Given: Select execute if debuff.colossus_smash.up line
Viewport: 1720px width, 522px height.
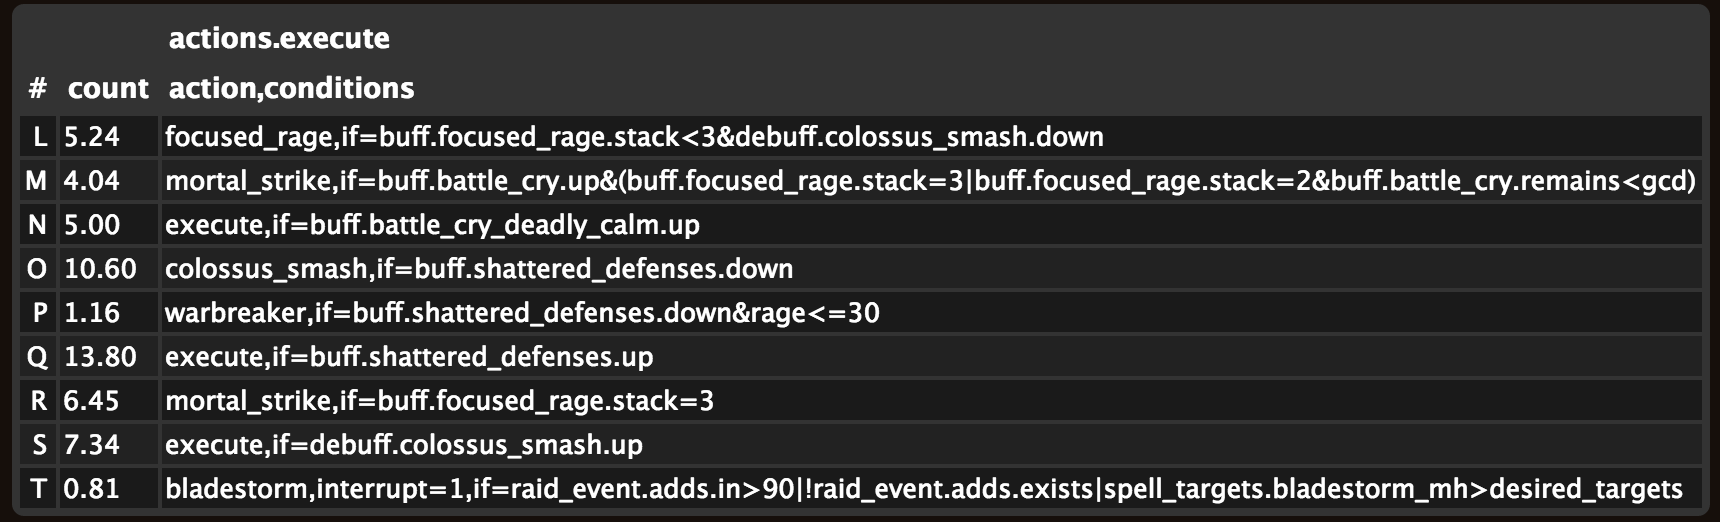Looking at the screenshot, I should tap(403, 445).
